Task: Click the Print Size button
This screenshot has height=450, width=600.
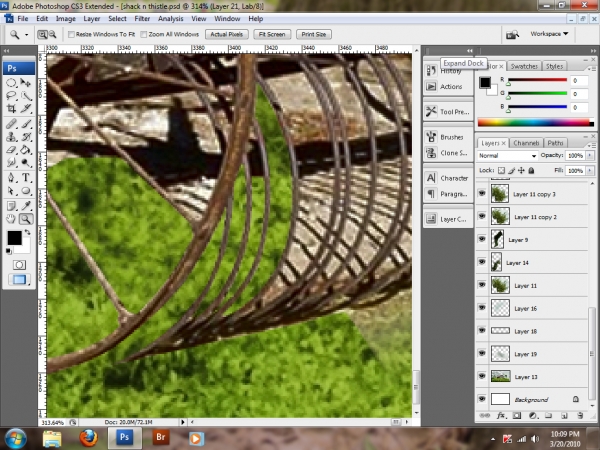Action: point(314,34)
